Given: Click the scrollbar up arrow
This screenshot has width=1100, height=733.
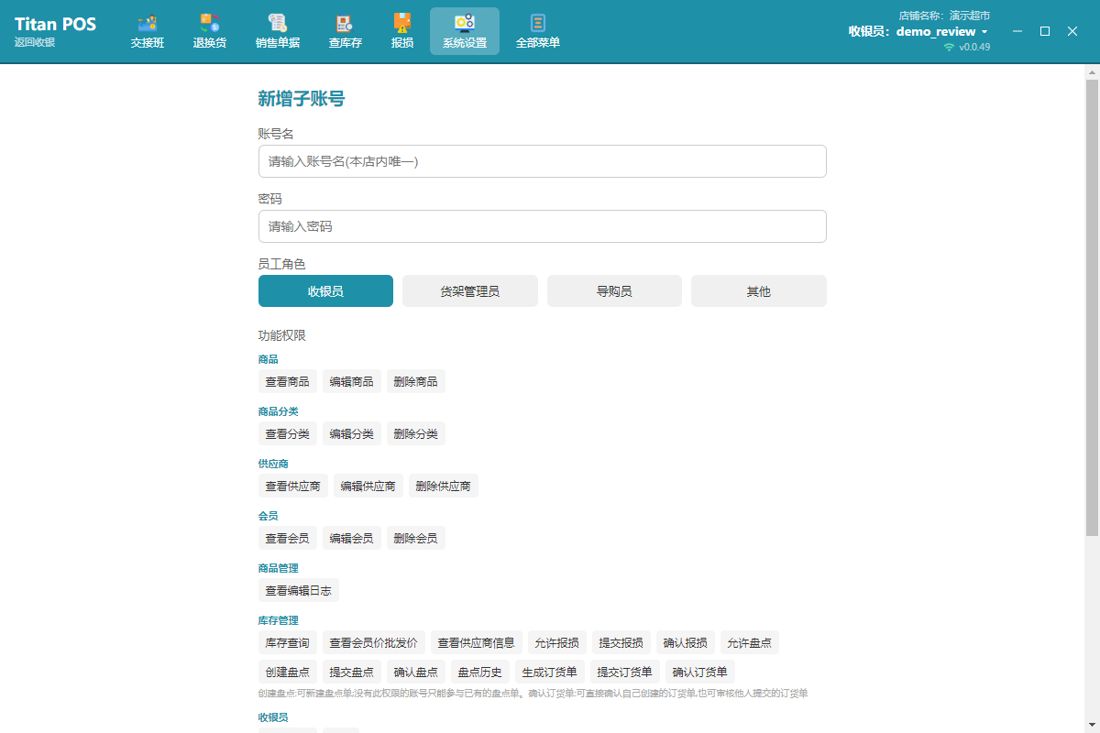Looking at the screenshot, I should (1092, 72).
